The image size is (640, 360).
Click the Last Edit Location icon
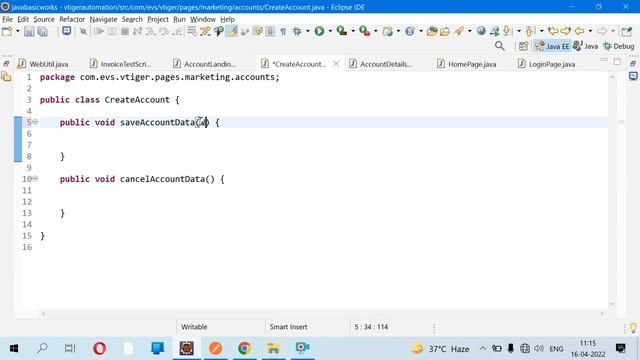coord(553,31)
